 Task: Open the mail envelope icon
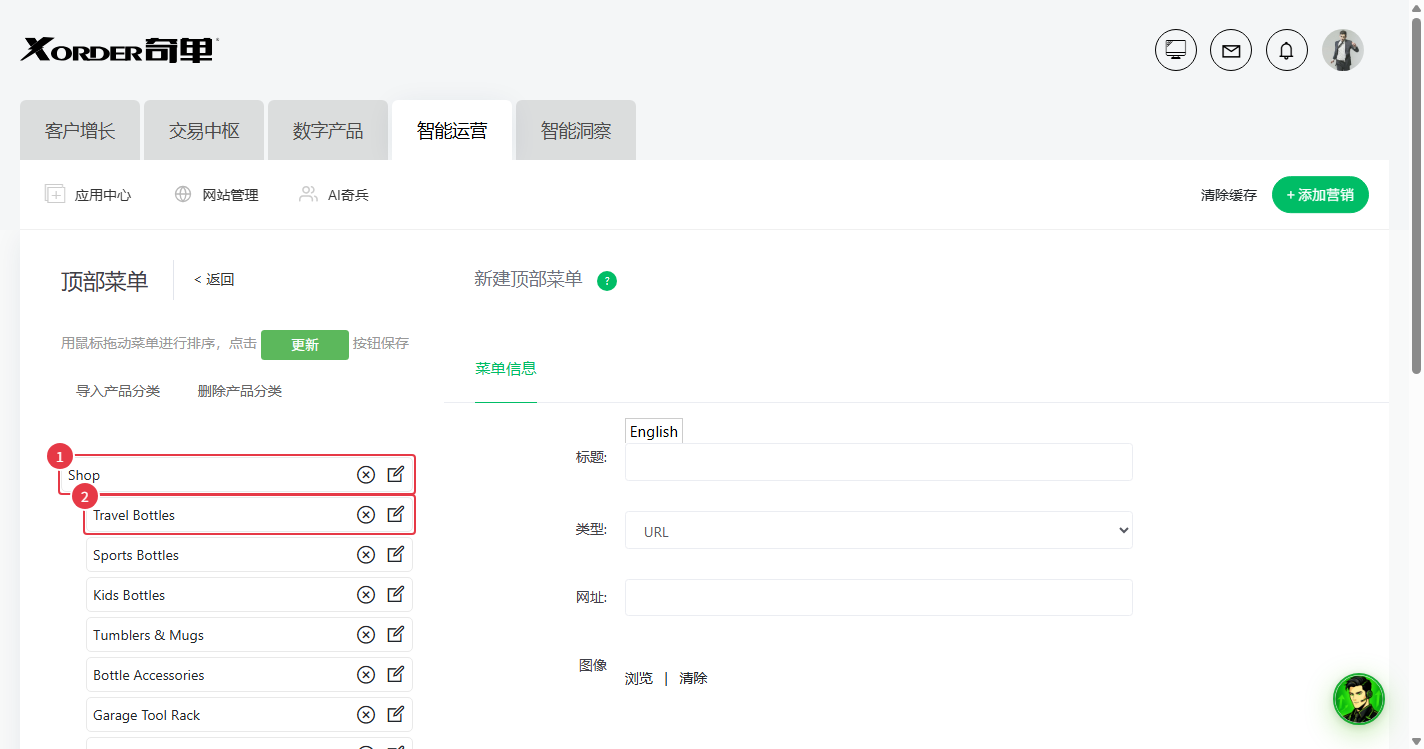[x=1231, y=50]
